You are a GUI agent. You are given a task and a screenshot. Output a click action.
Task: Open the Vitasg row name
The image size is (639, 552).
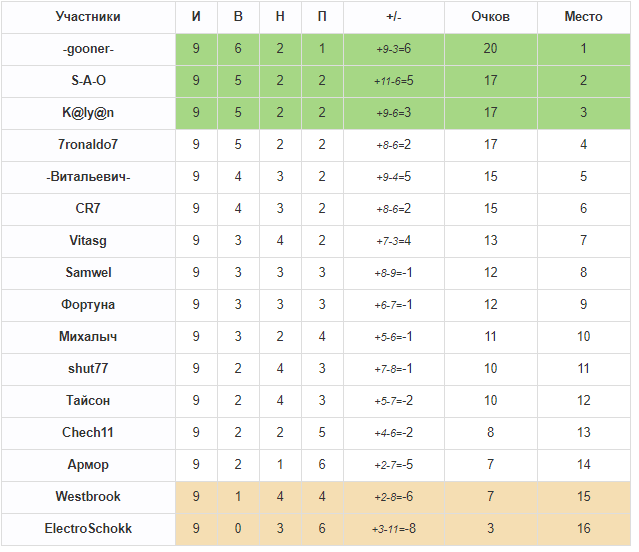click(88, 240)
